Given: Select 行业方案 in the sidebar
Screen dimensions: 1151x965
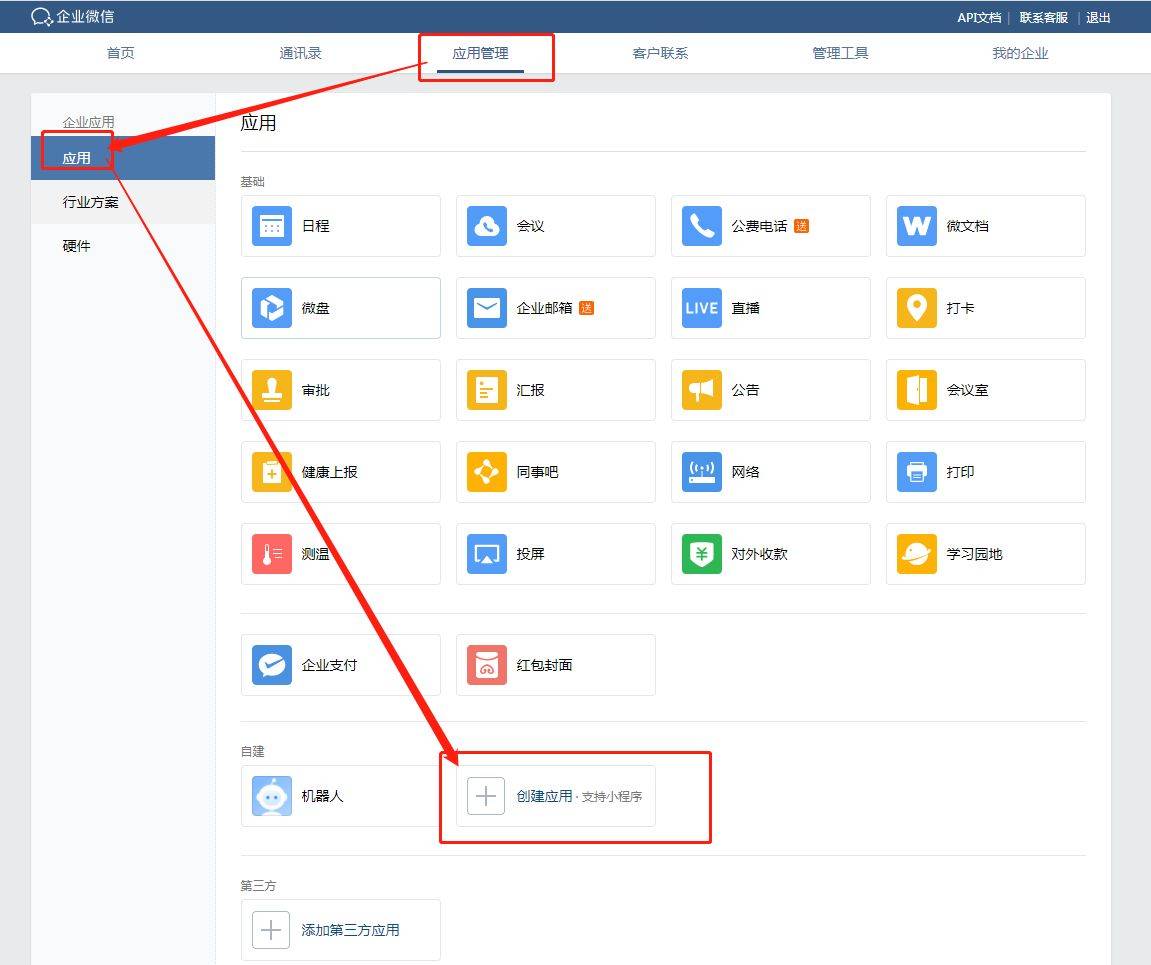Looking at the screenshot, I should [x=91, y=202].
